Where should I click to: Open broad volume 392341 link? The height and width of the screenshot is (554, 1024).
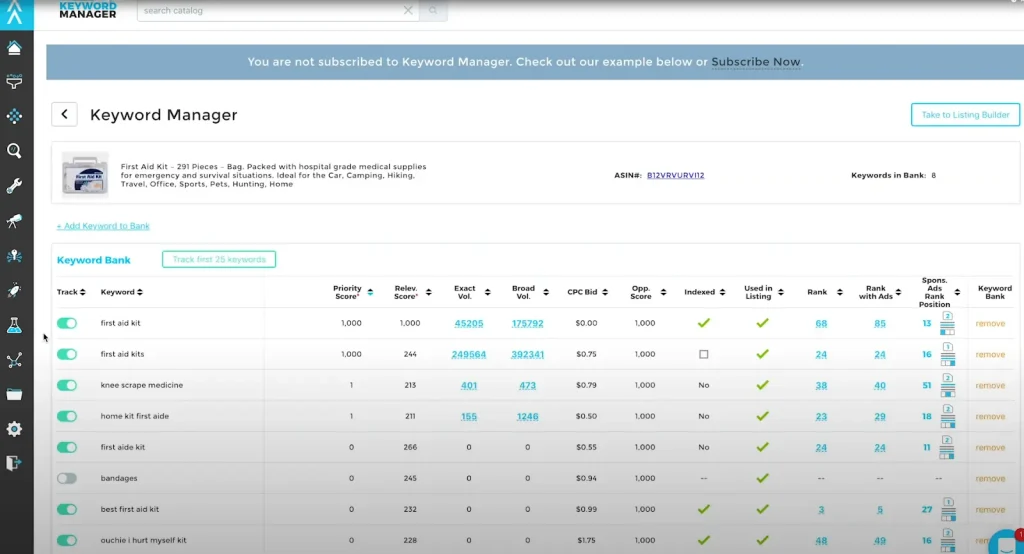pos(528,354)
